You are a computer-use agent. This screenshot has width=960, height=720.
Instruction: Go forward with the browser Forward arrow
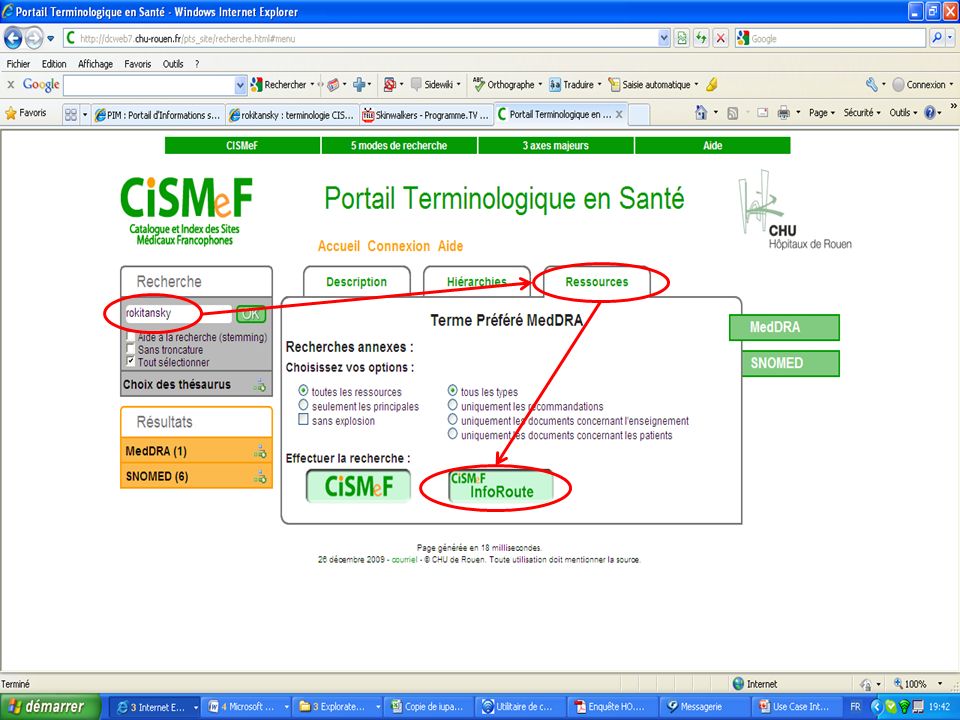coord(34,39)
